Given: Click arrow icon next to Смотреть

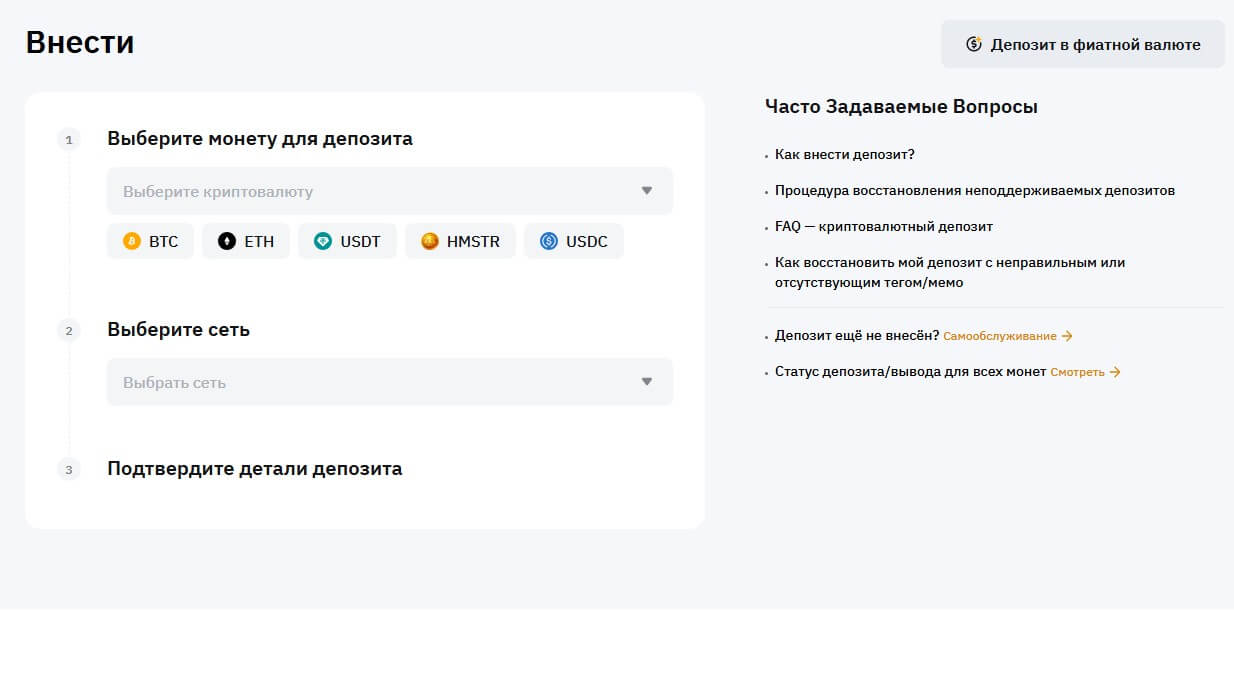Looking at the screenshot, I should (x=1115, y=372).
